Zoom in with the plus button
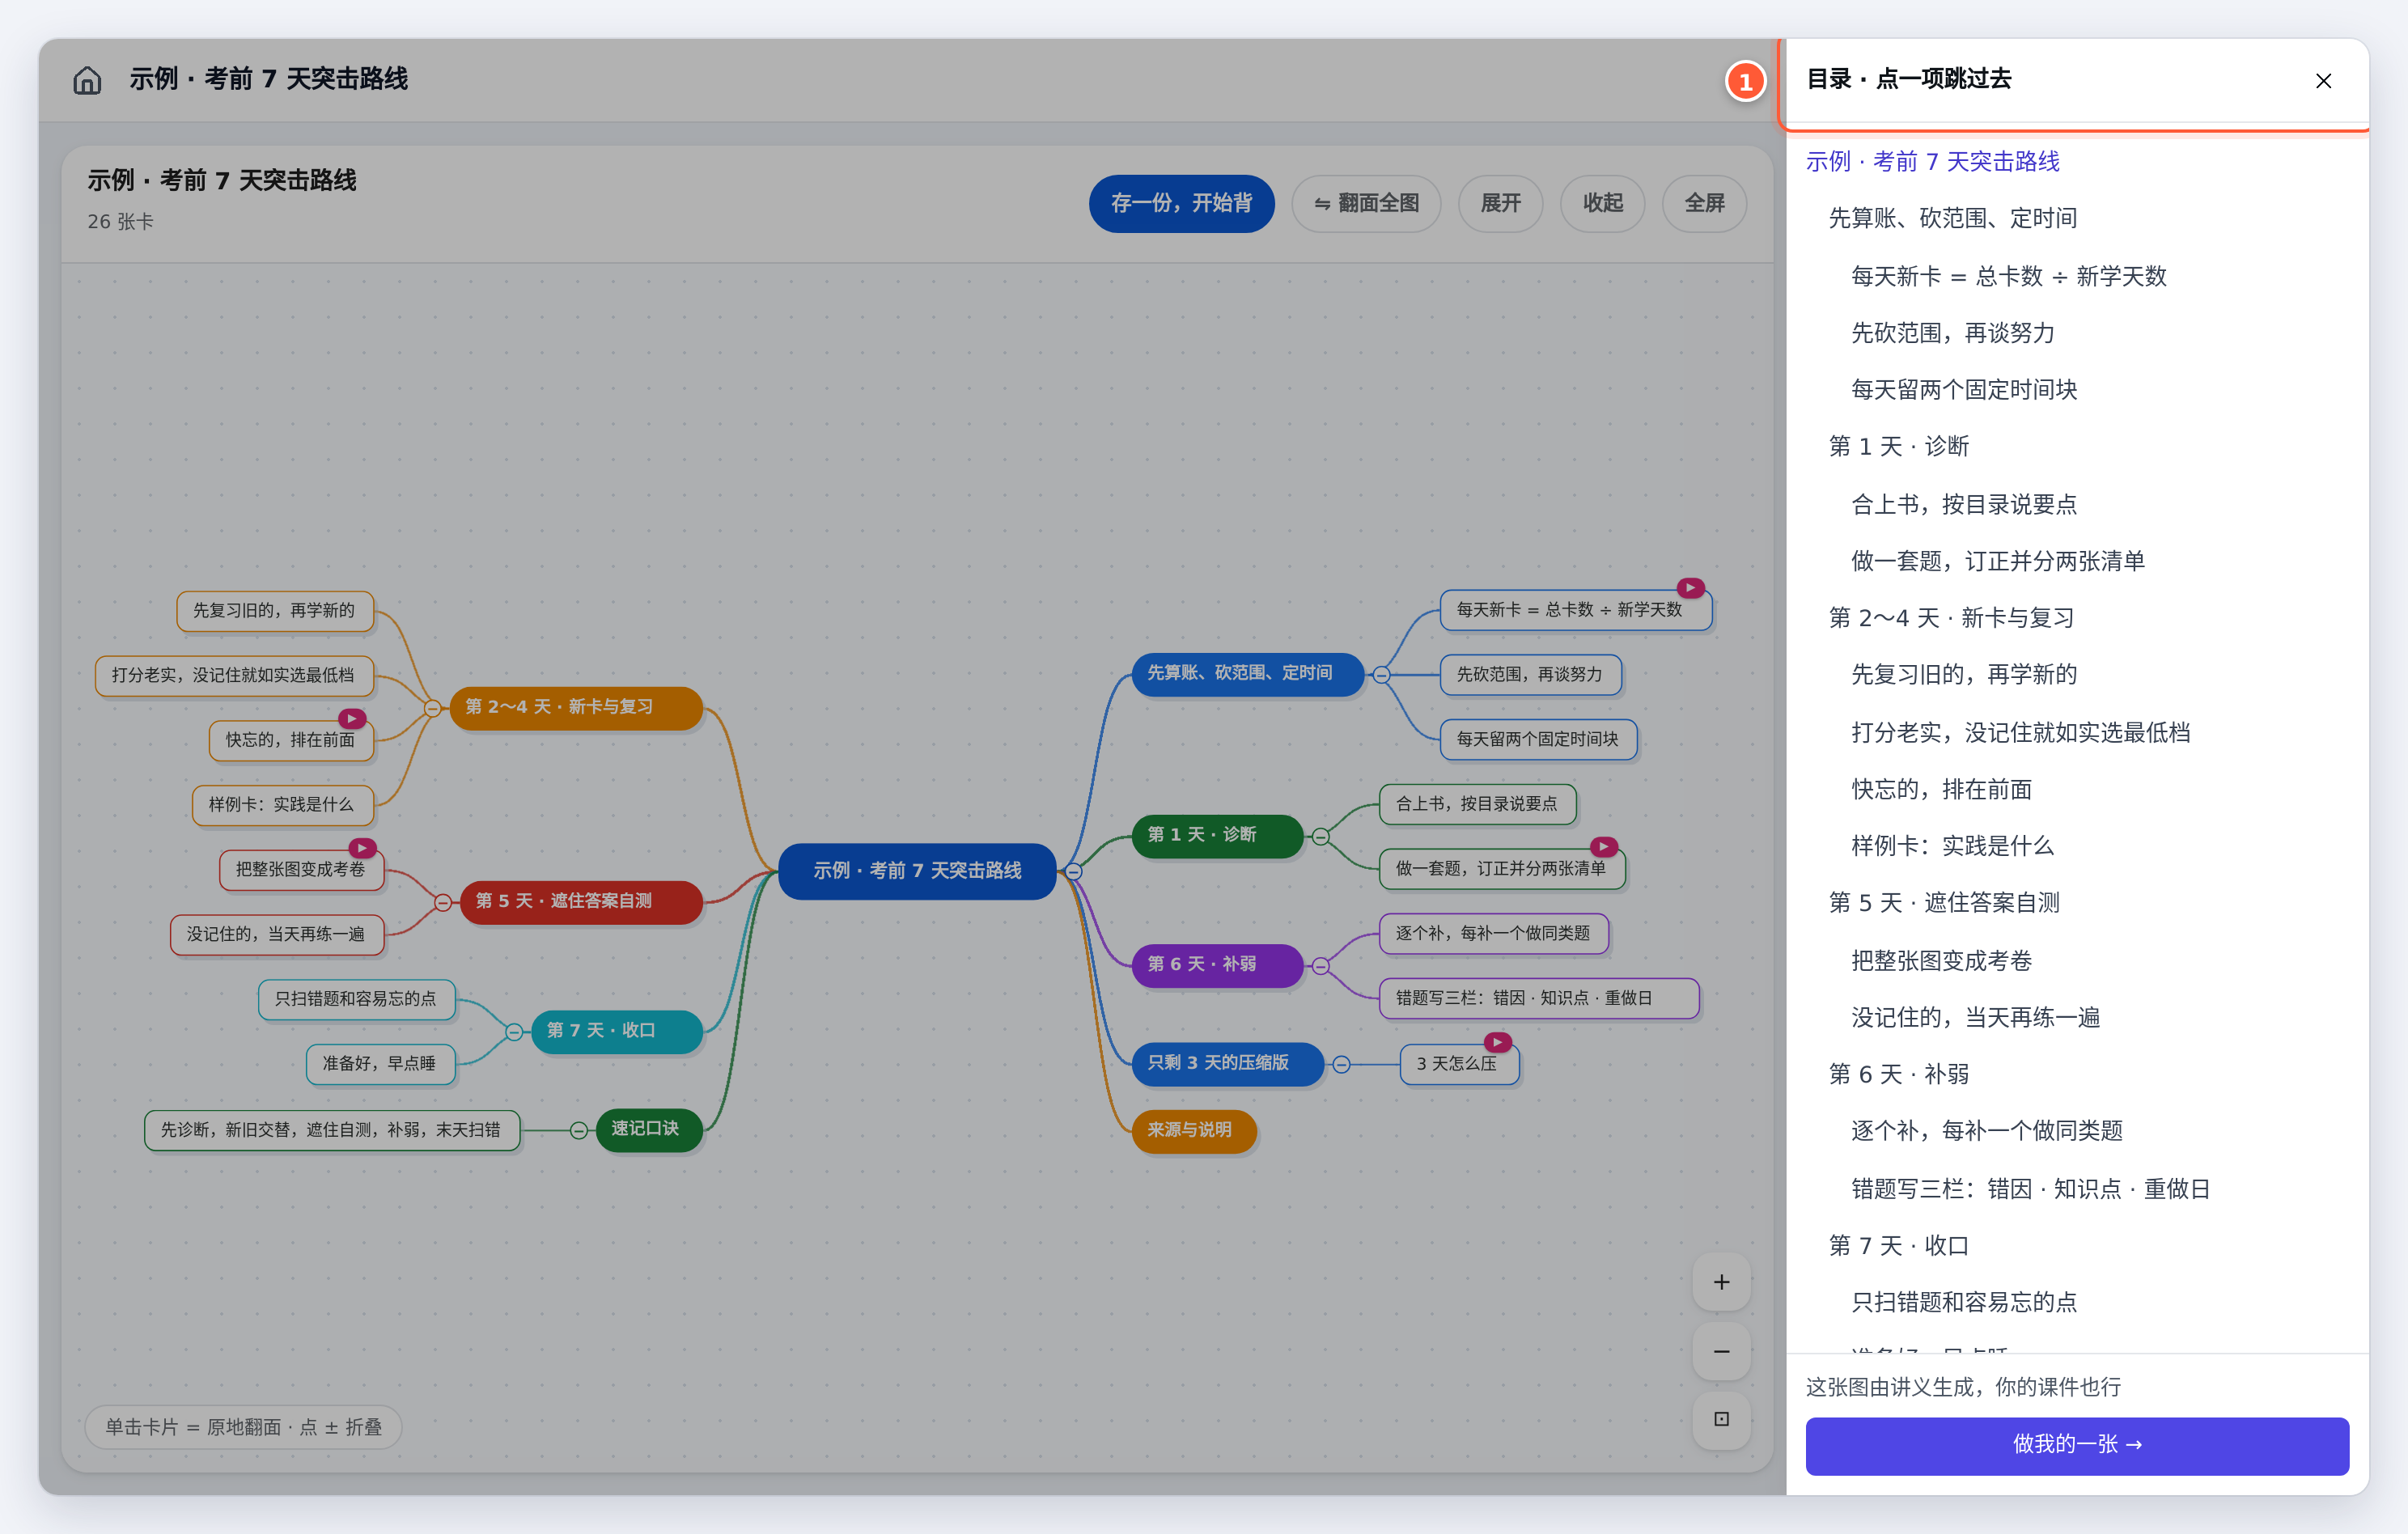The height and width of the screenshot is (1534, 2408). pos(1721,1282)
